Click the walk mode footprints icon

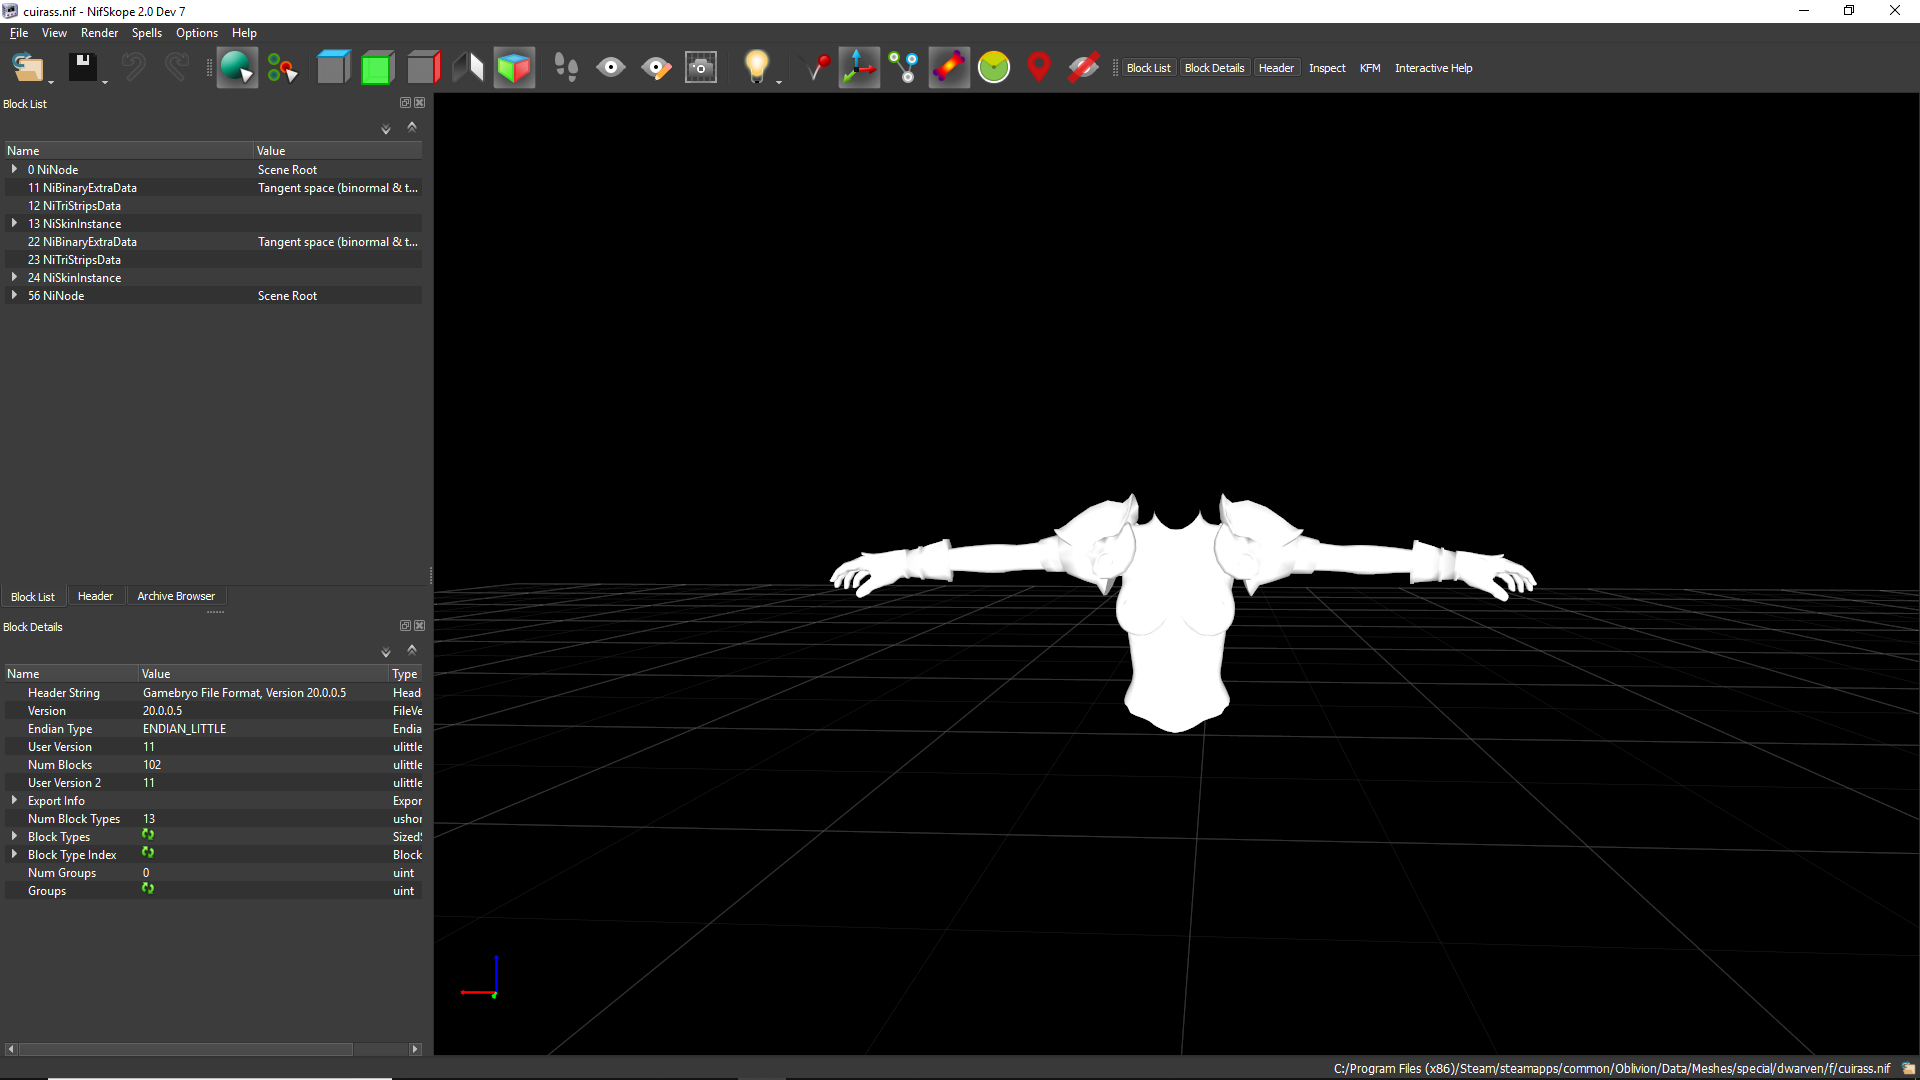click(x=566, y=68)
